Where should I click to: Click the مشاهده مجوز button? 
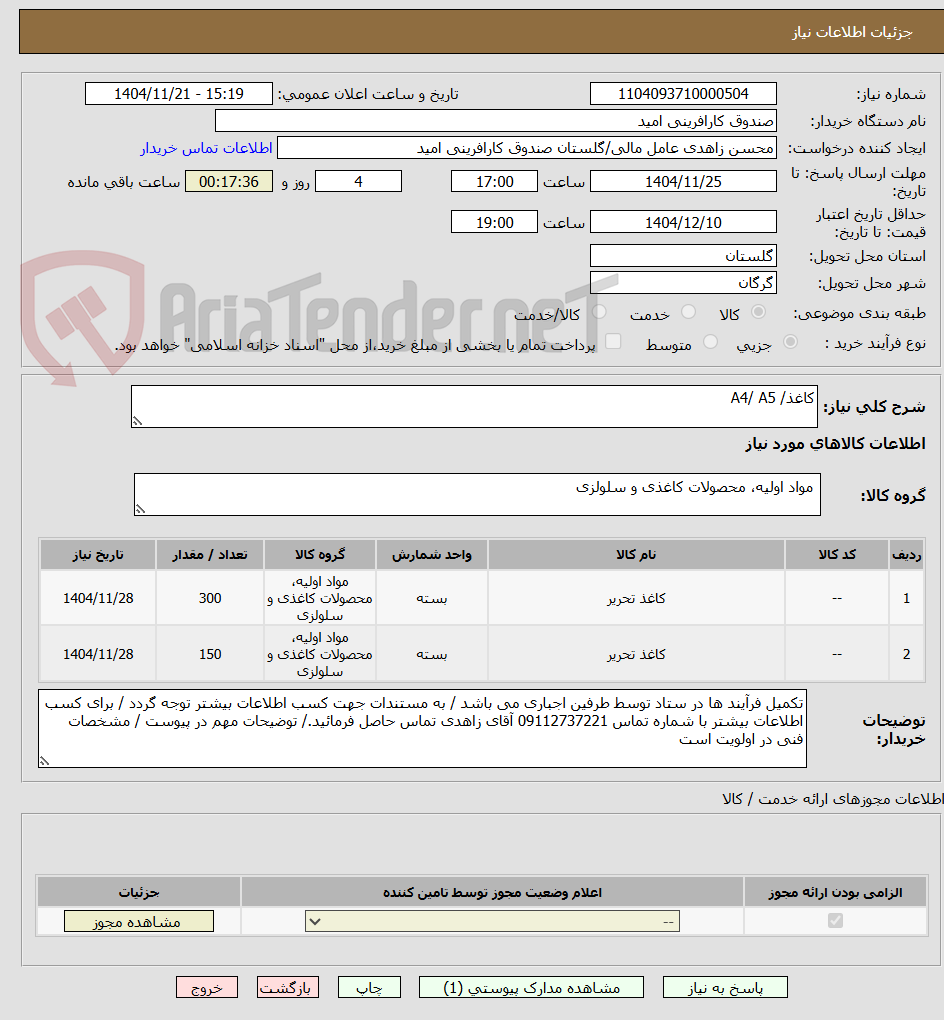pos(139,921)
